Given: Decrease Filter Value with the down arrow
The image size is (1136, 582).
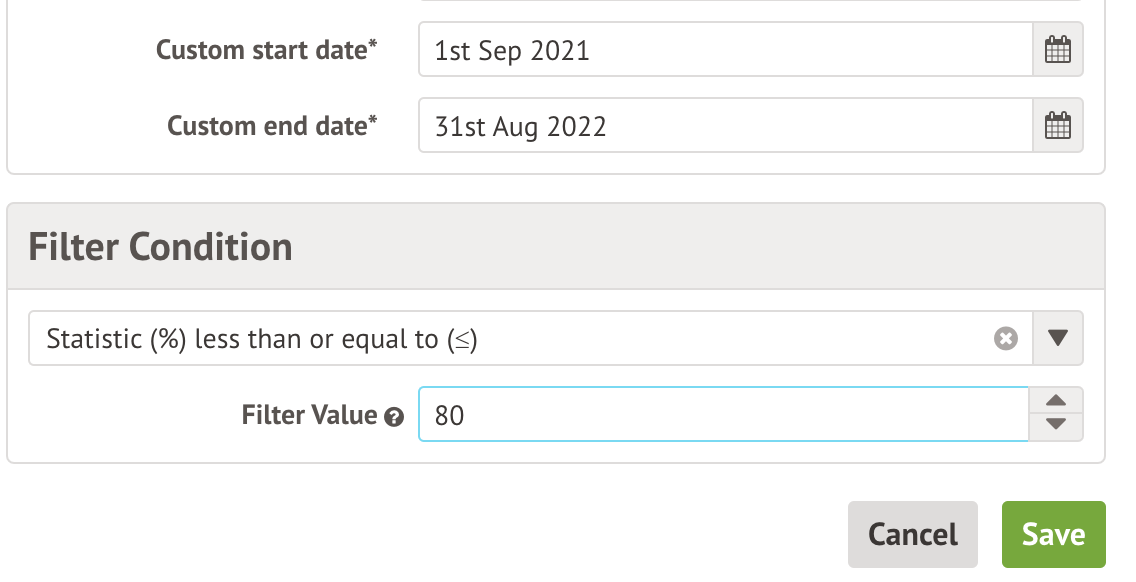Looking at the screenshot, I should click(x=1056, y=425).
